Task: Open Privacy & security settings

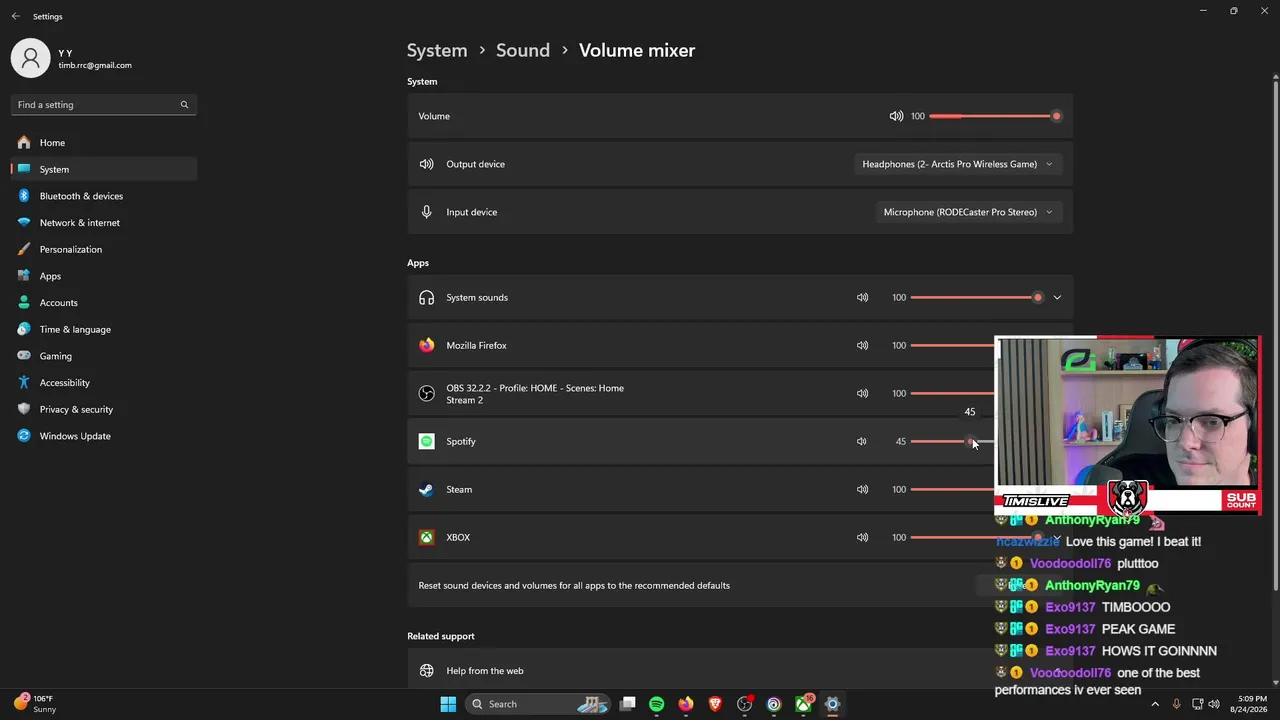Action: 104,410
